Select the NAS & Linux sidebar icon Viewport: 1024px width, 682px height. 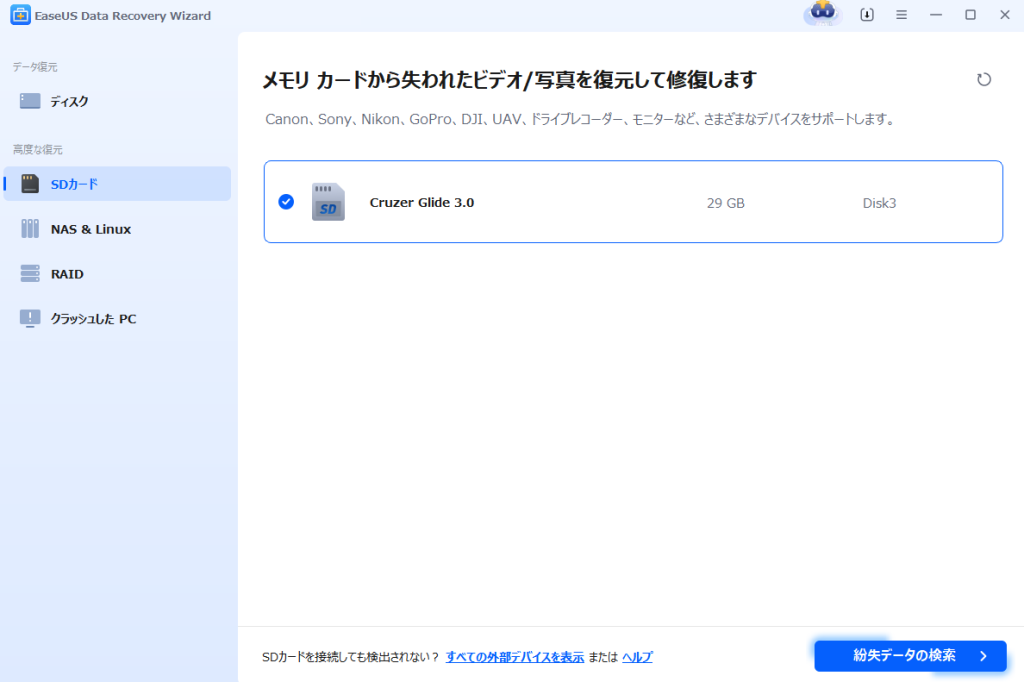click(30, 229)
